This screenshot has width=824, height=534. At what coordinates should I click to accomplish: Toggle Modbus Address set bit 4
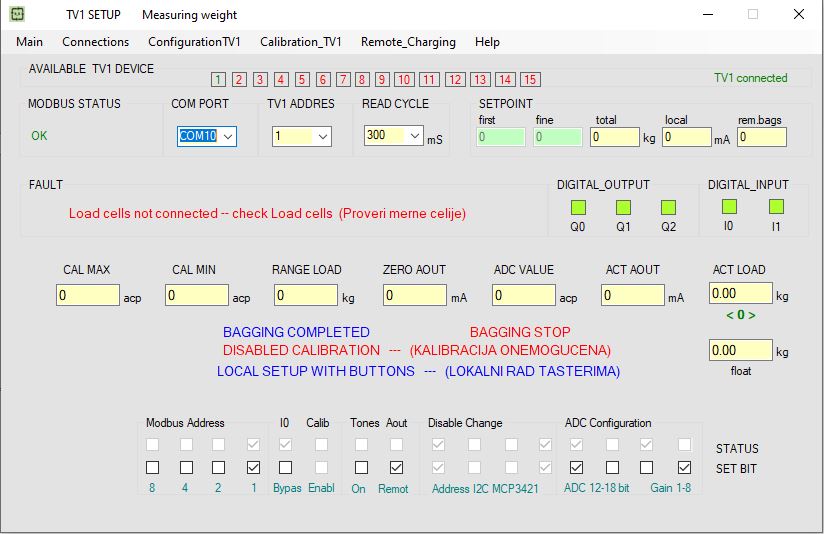point(186,467)
